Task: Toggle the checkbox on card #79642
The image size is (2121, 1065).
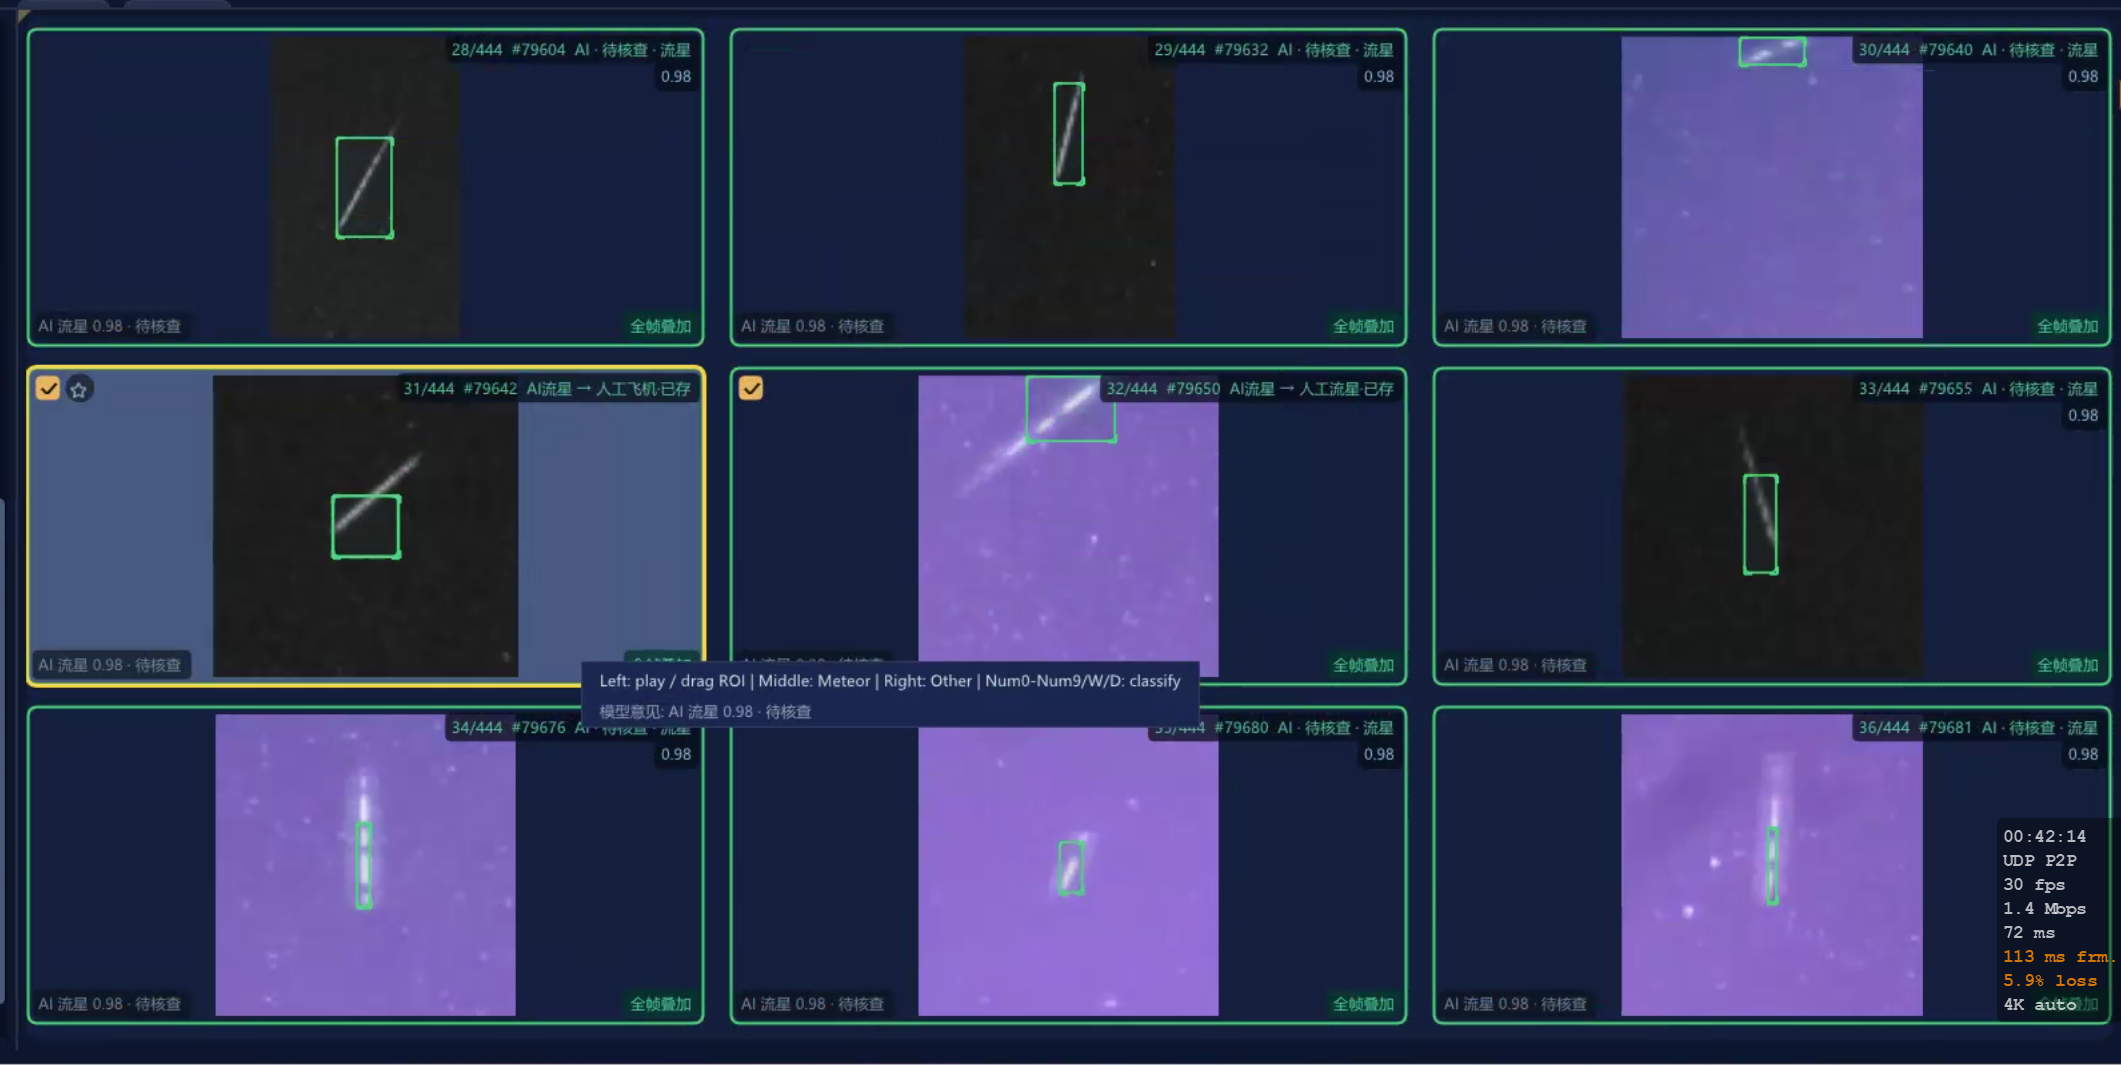Action: pyautogui.click(x=48, y=388)
